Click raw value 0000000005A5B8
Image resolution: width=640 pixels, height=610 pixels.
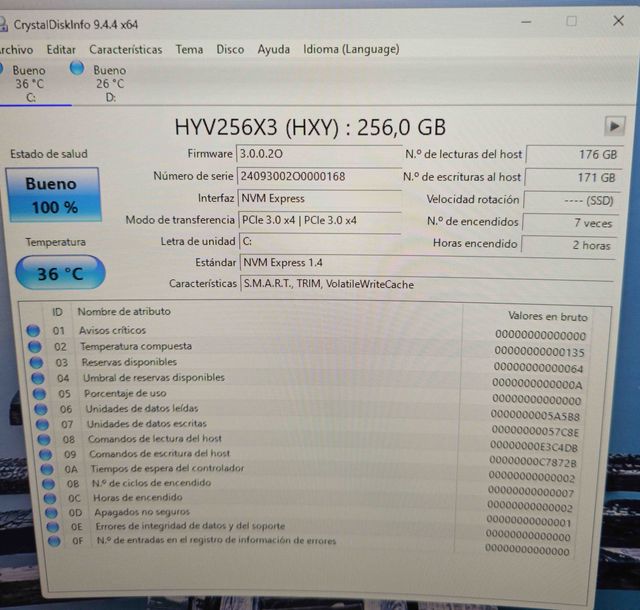coord(535,415)
